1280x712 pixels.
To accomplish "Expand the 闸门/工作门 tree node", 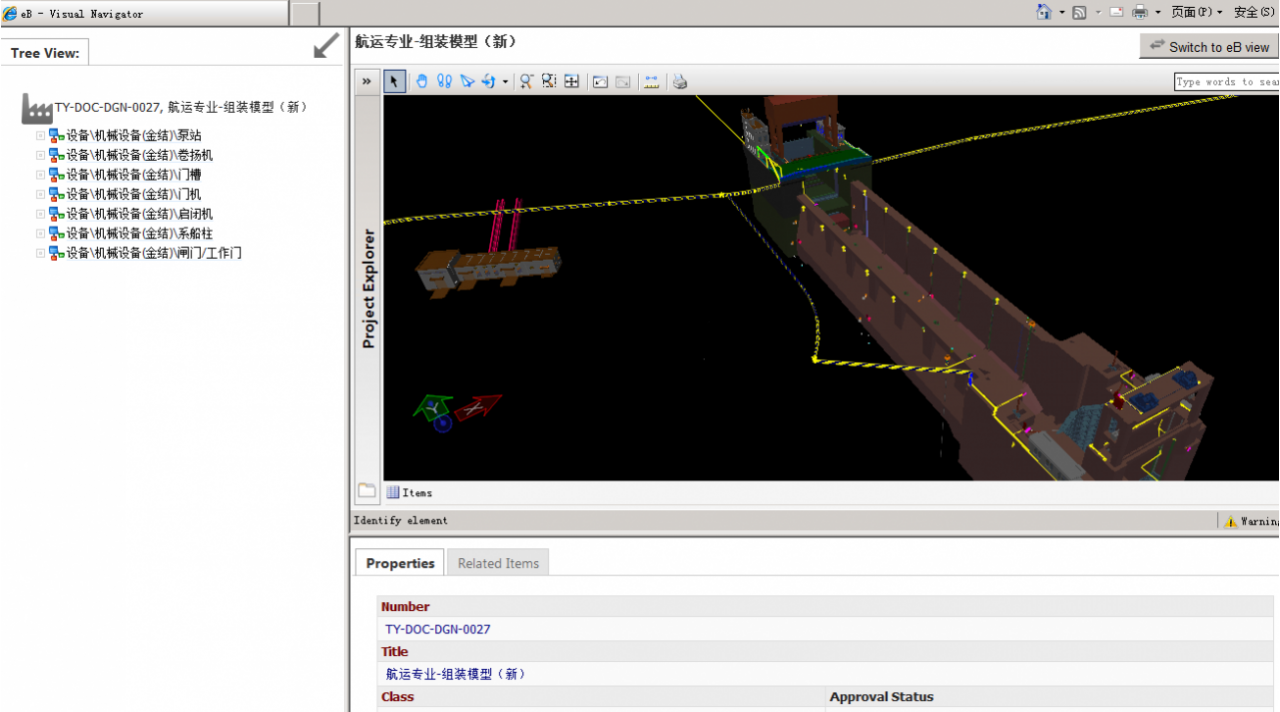I will 41,253.
